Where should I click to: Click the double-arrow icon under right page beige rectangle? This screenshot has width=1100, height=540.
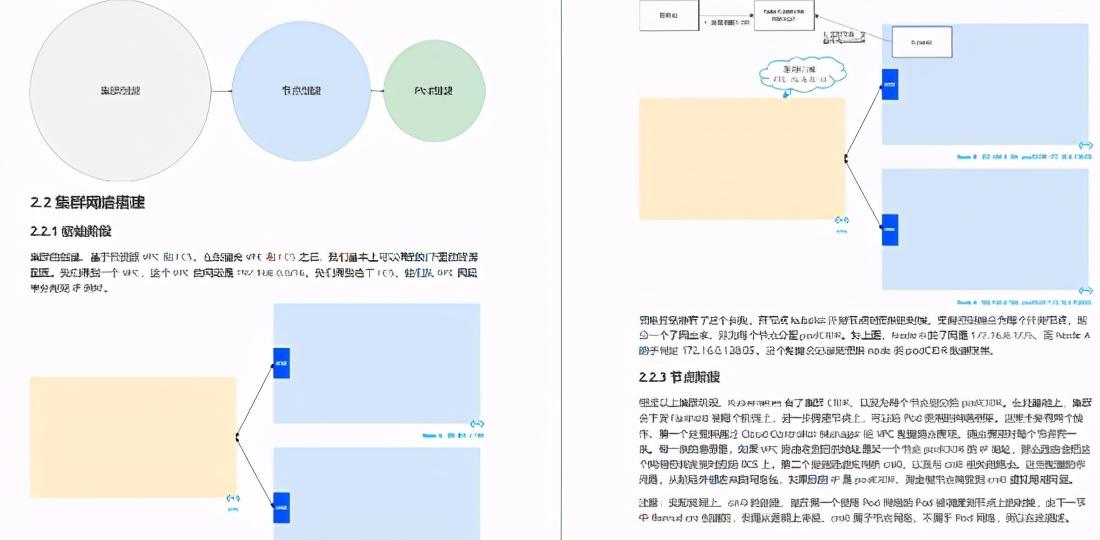click(x=843, y=220)
